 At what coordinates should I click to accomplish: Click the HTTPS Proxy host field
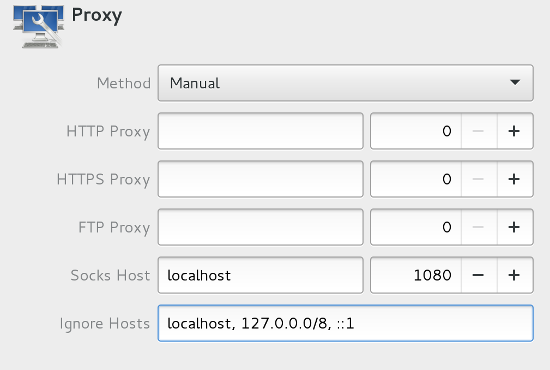coord(261,179)
